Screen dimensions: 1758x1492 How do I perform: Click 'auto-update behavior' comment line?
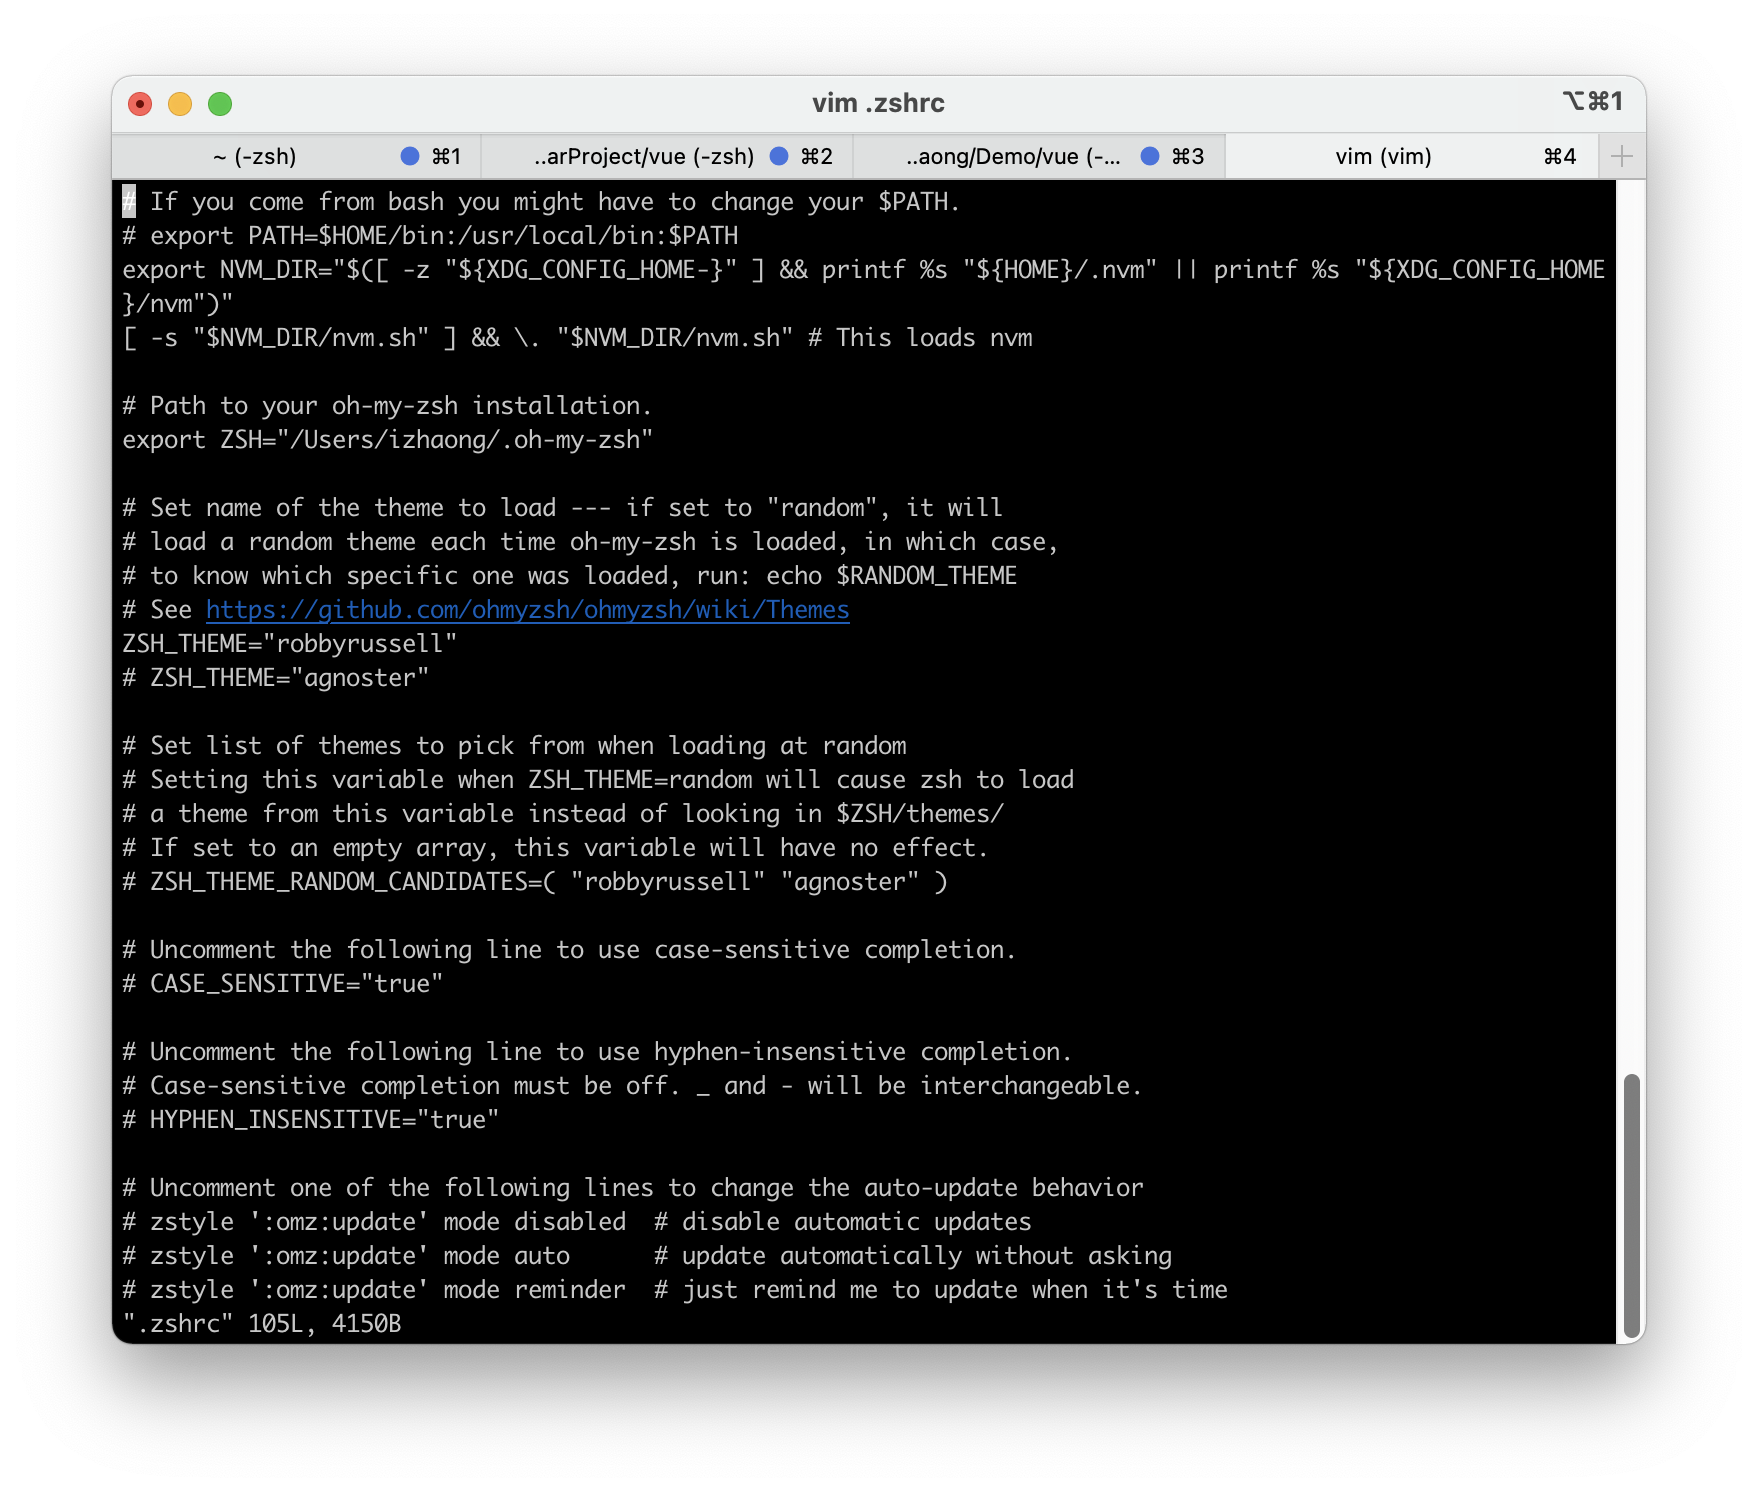pos(632,1188)
